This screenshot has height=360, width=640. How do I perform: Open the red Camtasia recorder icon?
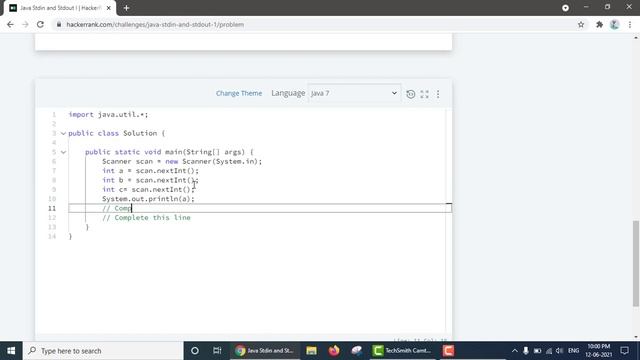[x=448, y=351]
